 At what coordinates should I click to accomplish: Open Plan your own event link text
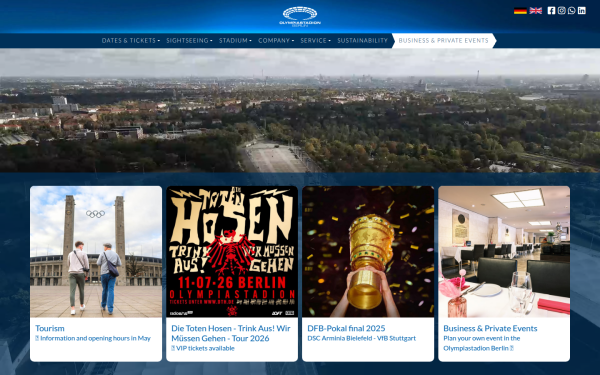pyautogui.click(x=481, y=343)
